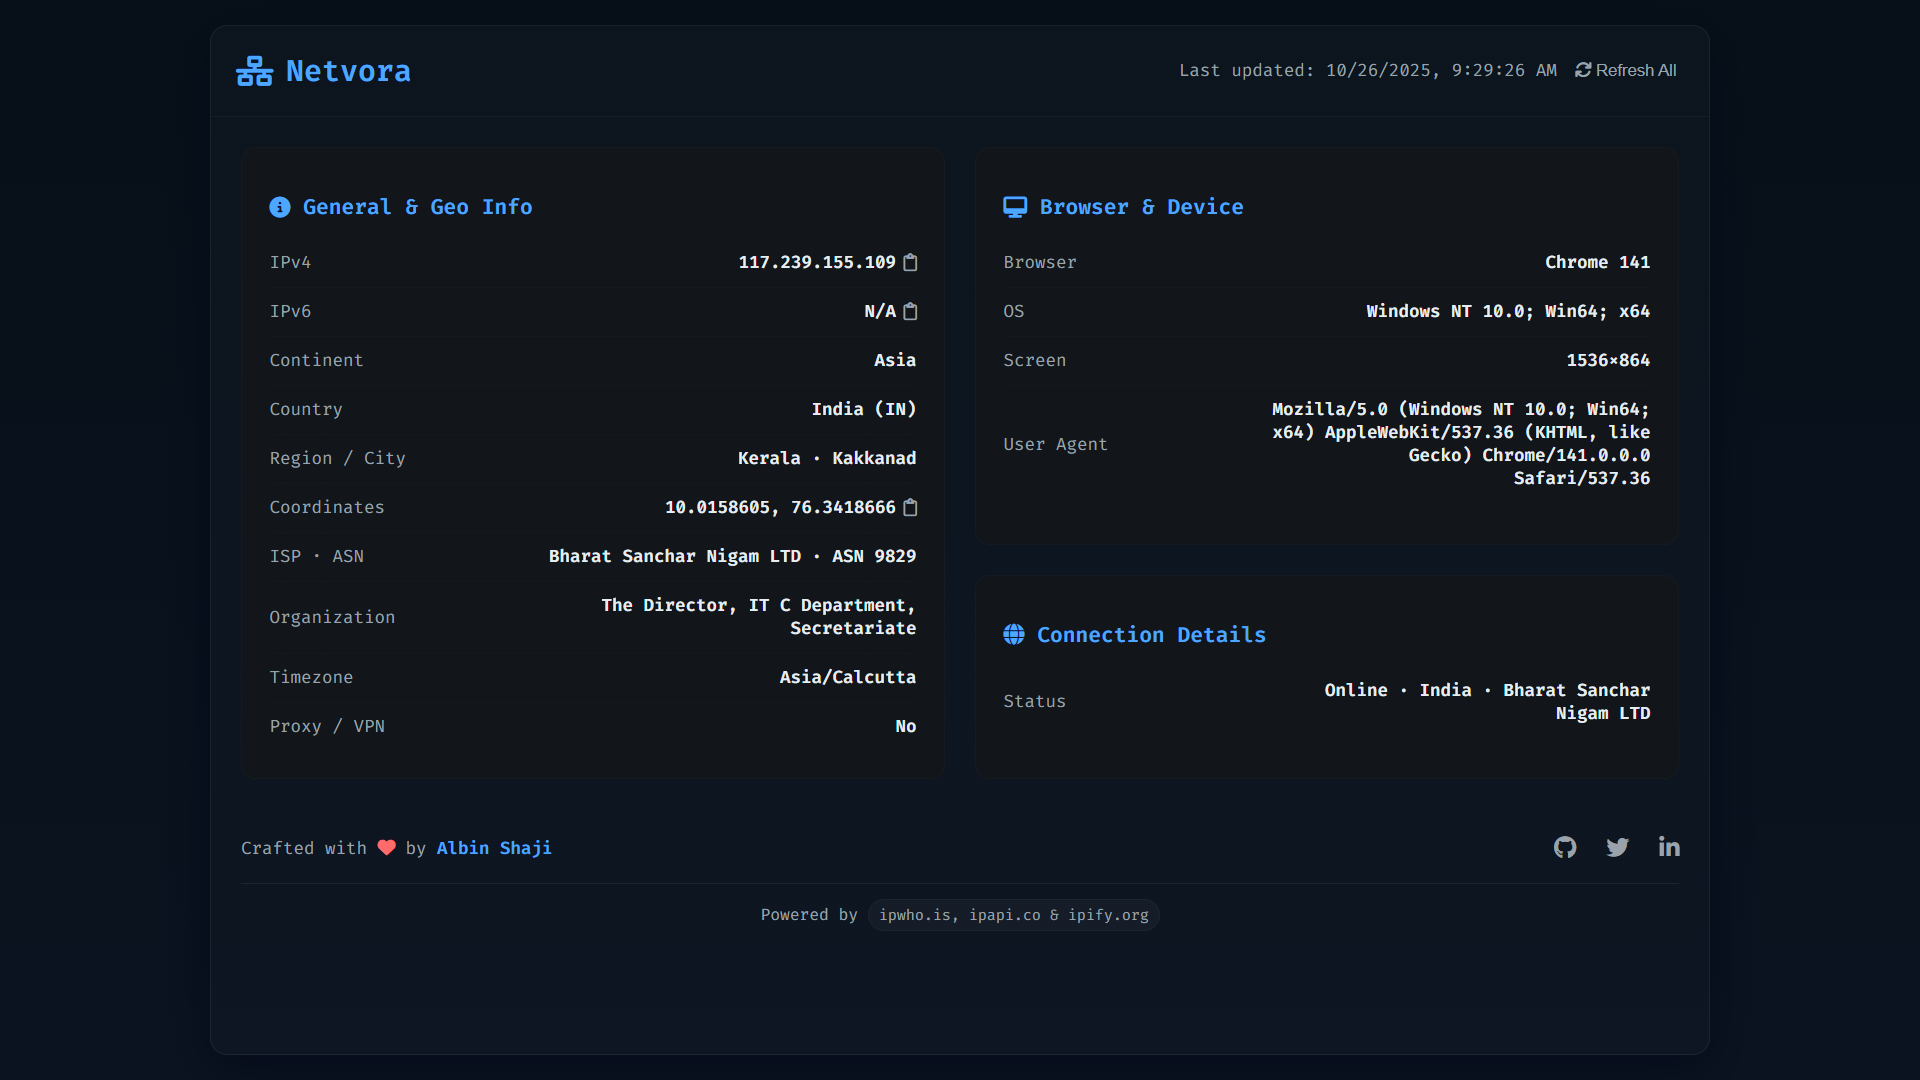Copy coordinates using the clipboard icon
The image size is (1920, 1080).
point(910,507)
